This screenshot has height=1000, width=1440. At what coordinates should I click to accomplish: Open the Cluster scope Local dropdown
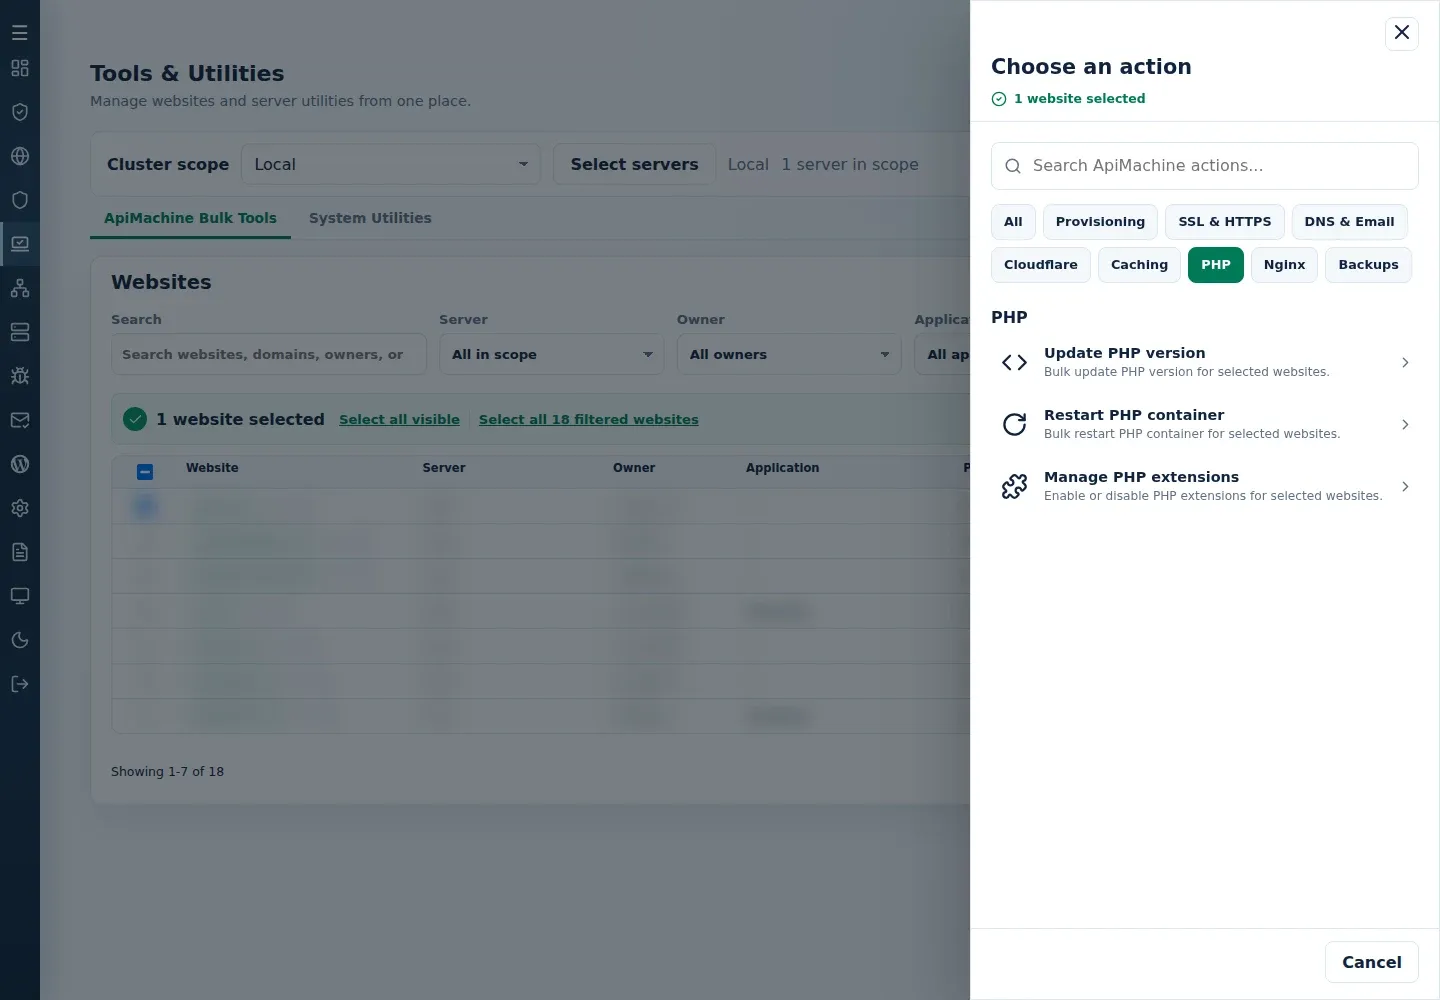(x=391, y=165)
